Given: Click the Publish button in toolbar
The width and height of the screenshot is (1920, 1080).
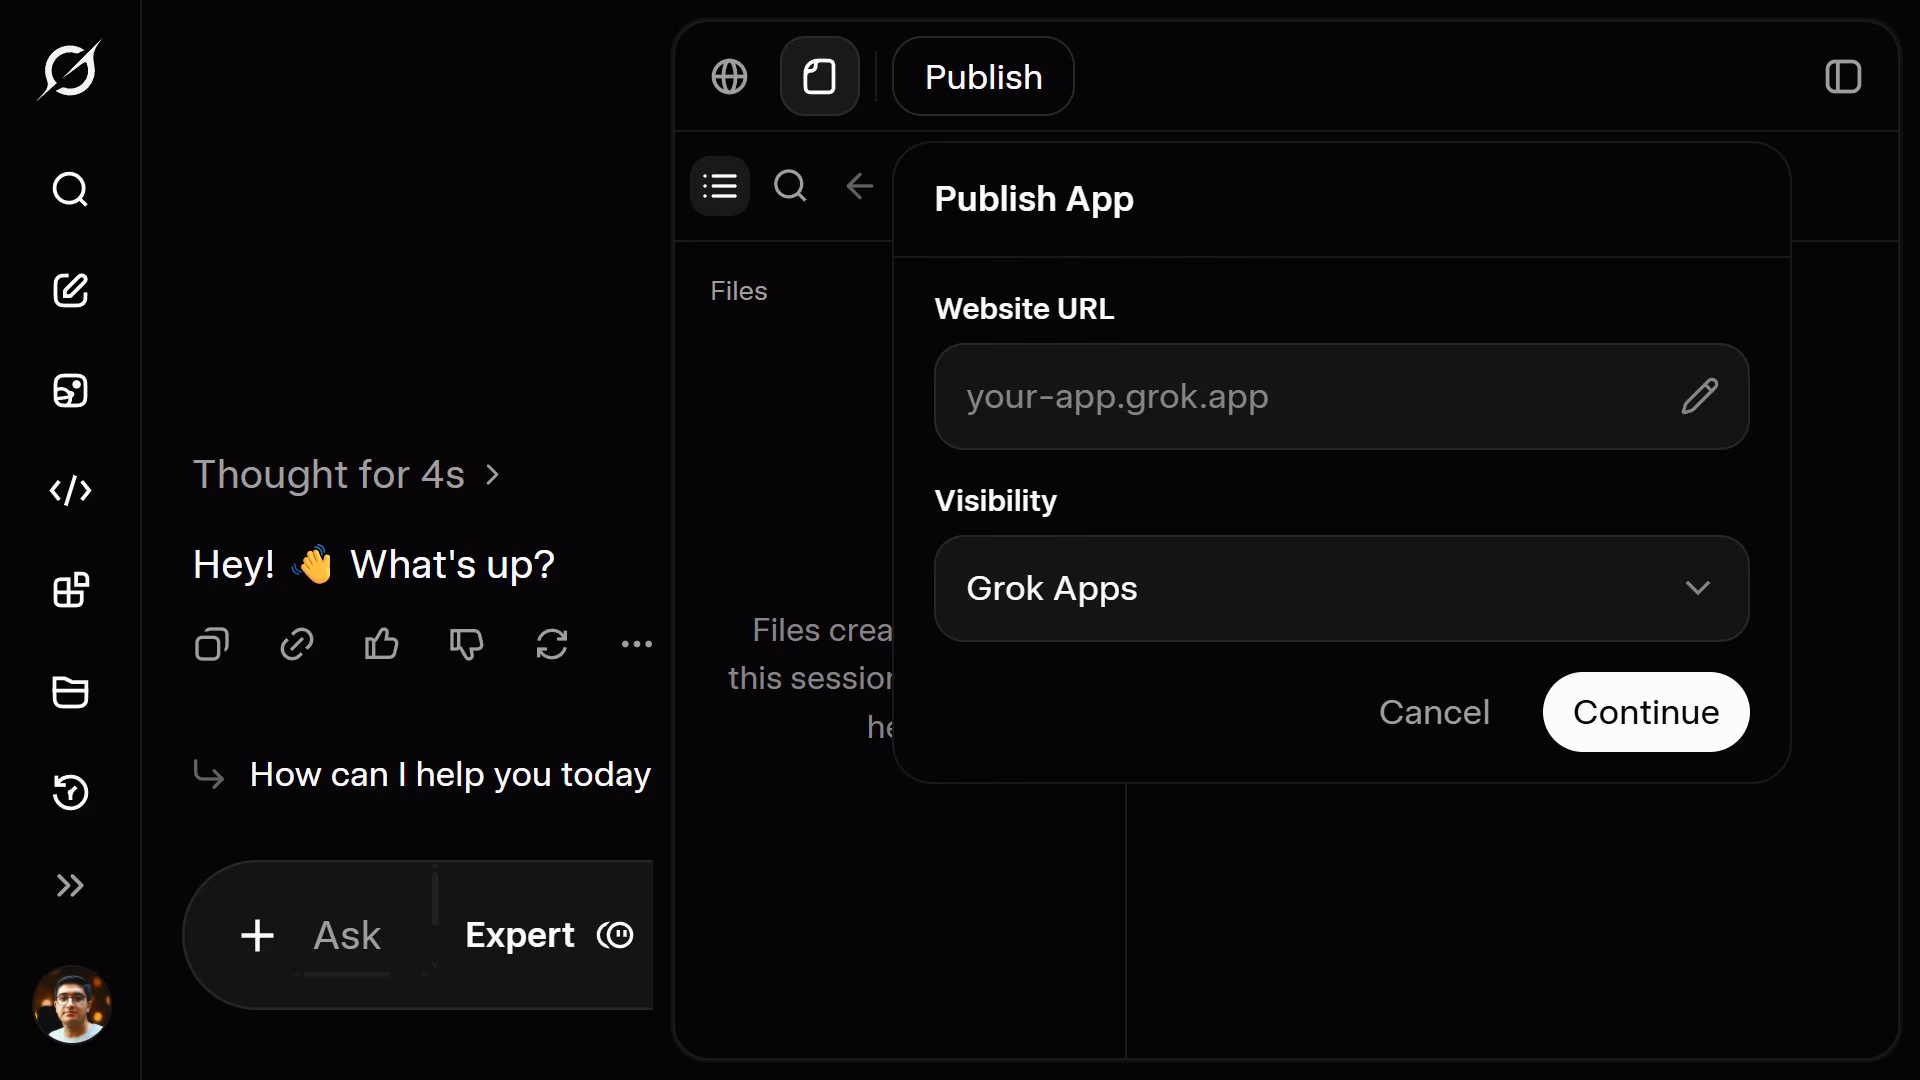Looking at the screenshot, I should pyautogui.click(x=983, y=76).
